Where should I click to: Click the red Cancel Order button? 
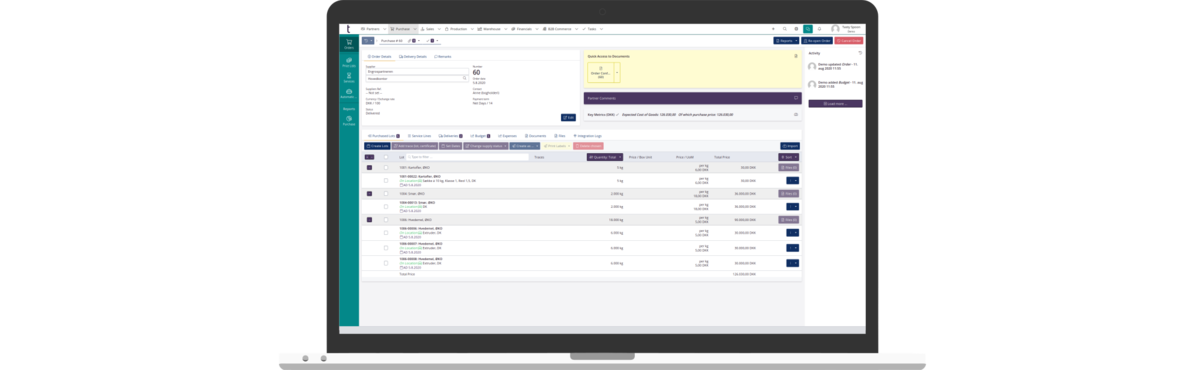(848, 41)
